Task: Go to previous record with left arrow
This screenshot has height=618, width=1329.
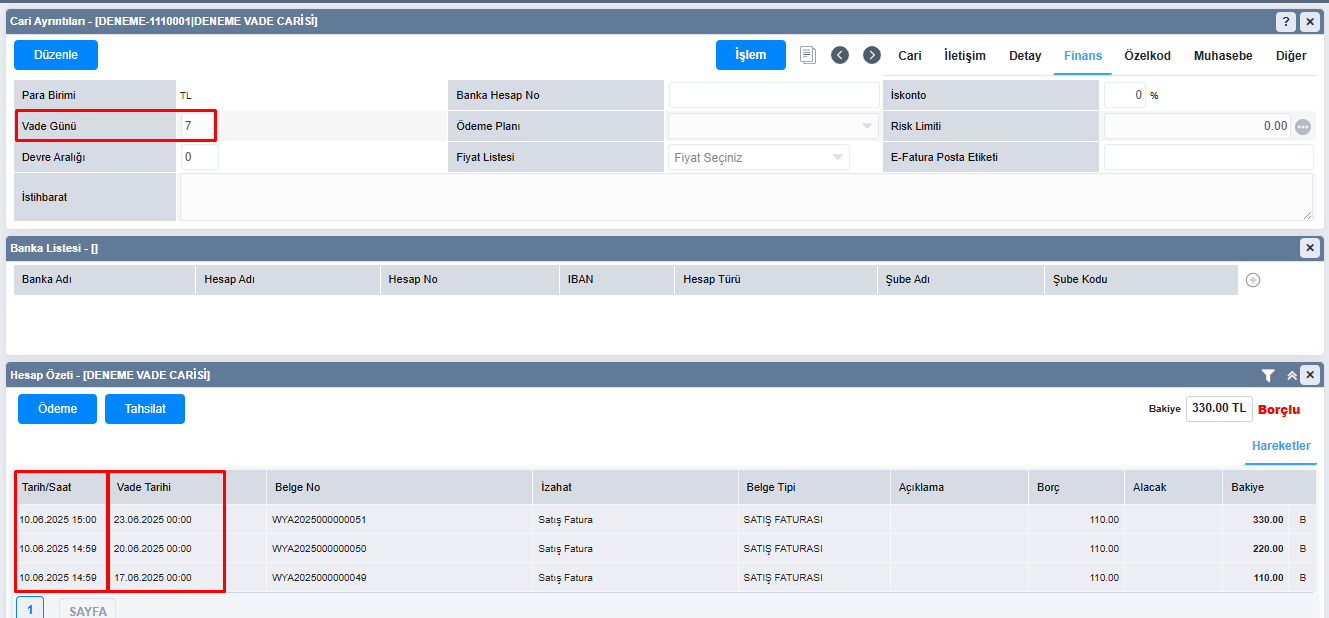Action: pos(840,55)
